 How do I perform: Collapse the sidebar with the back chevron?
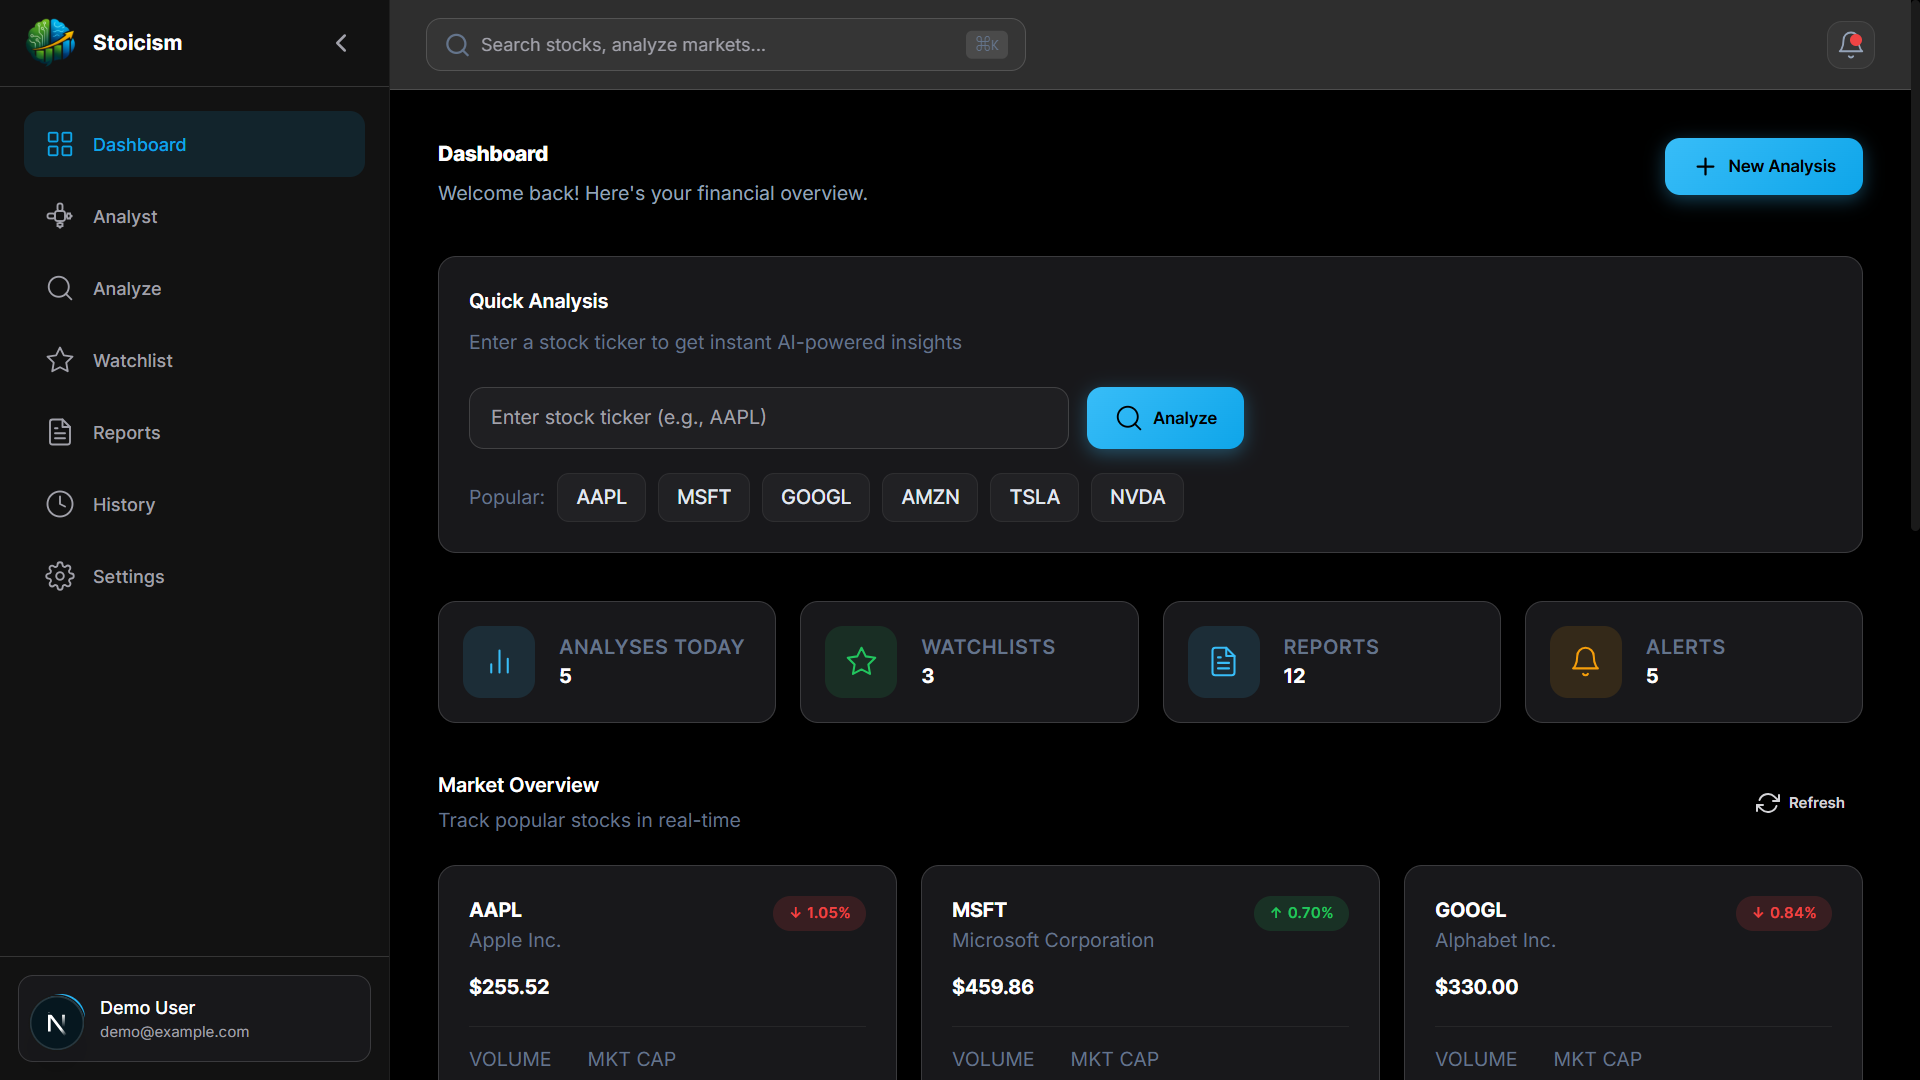pyautogui.click(x=341, y=43)
